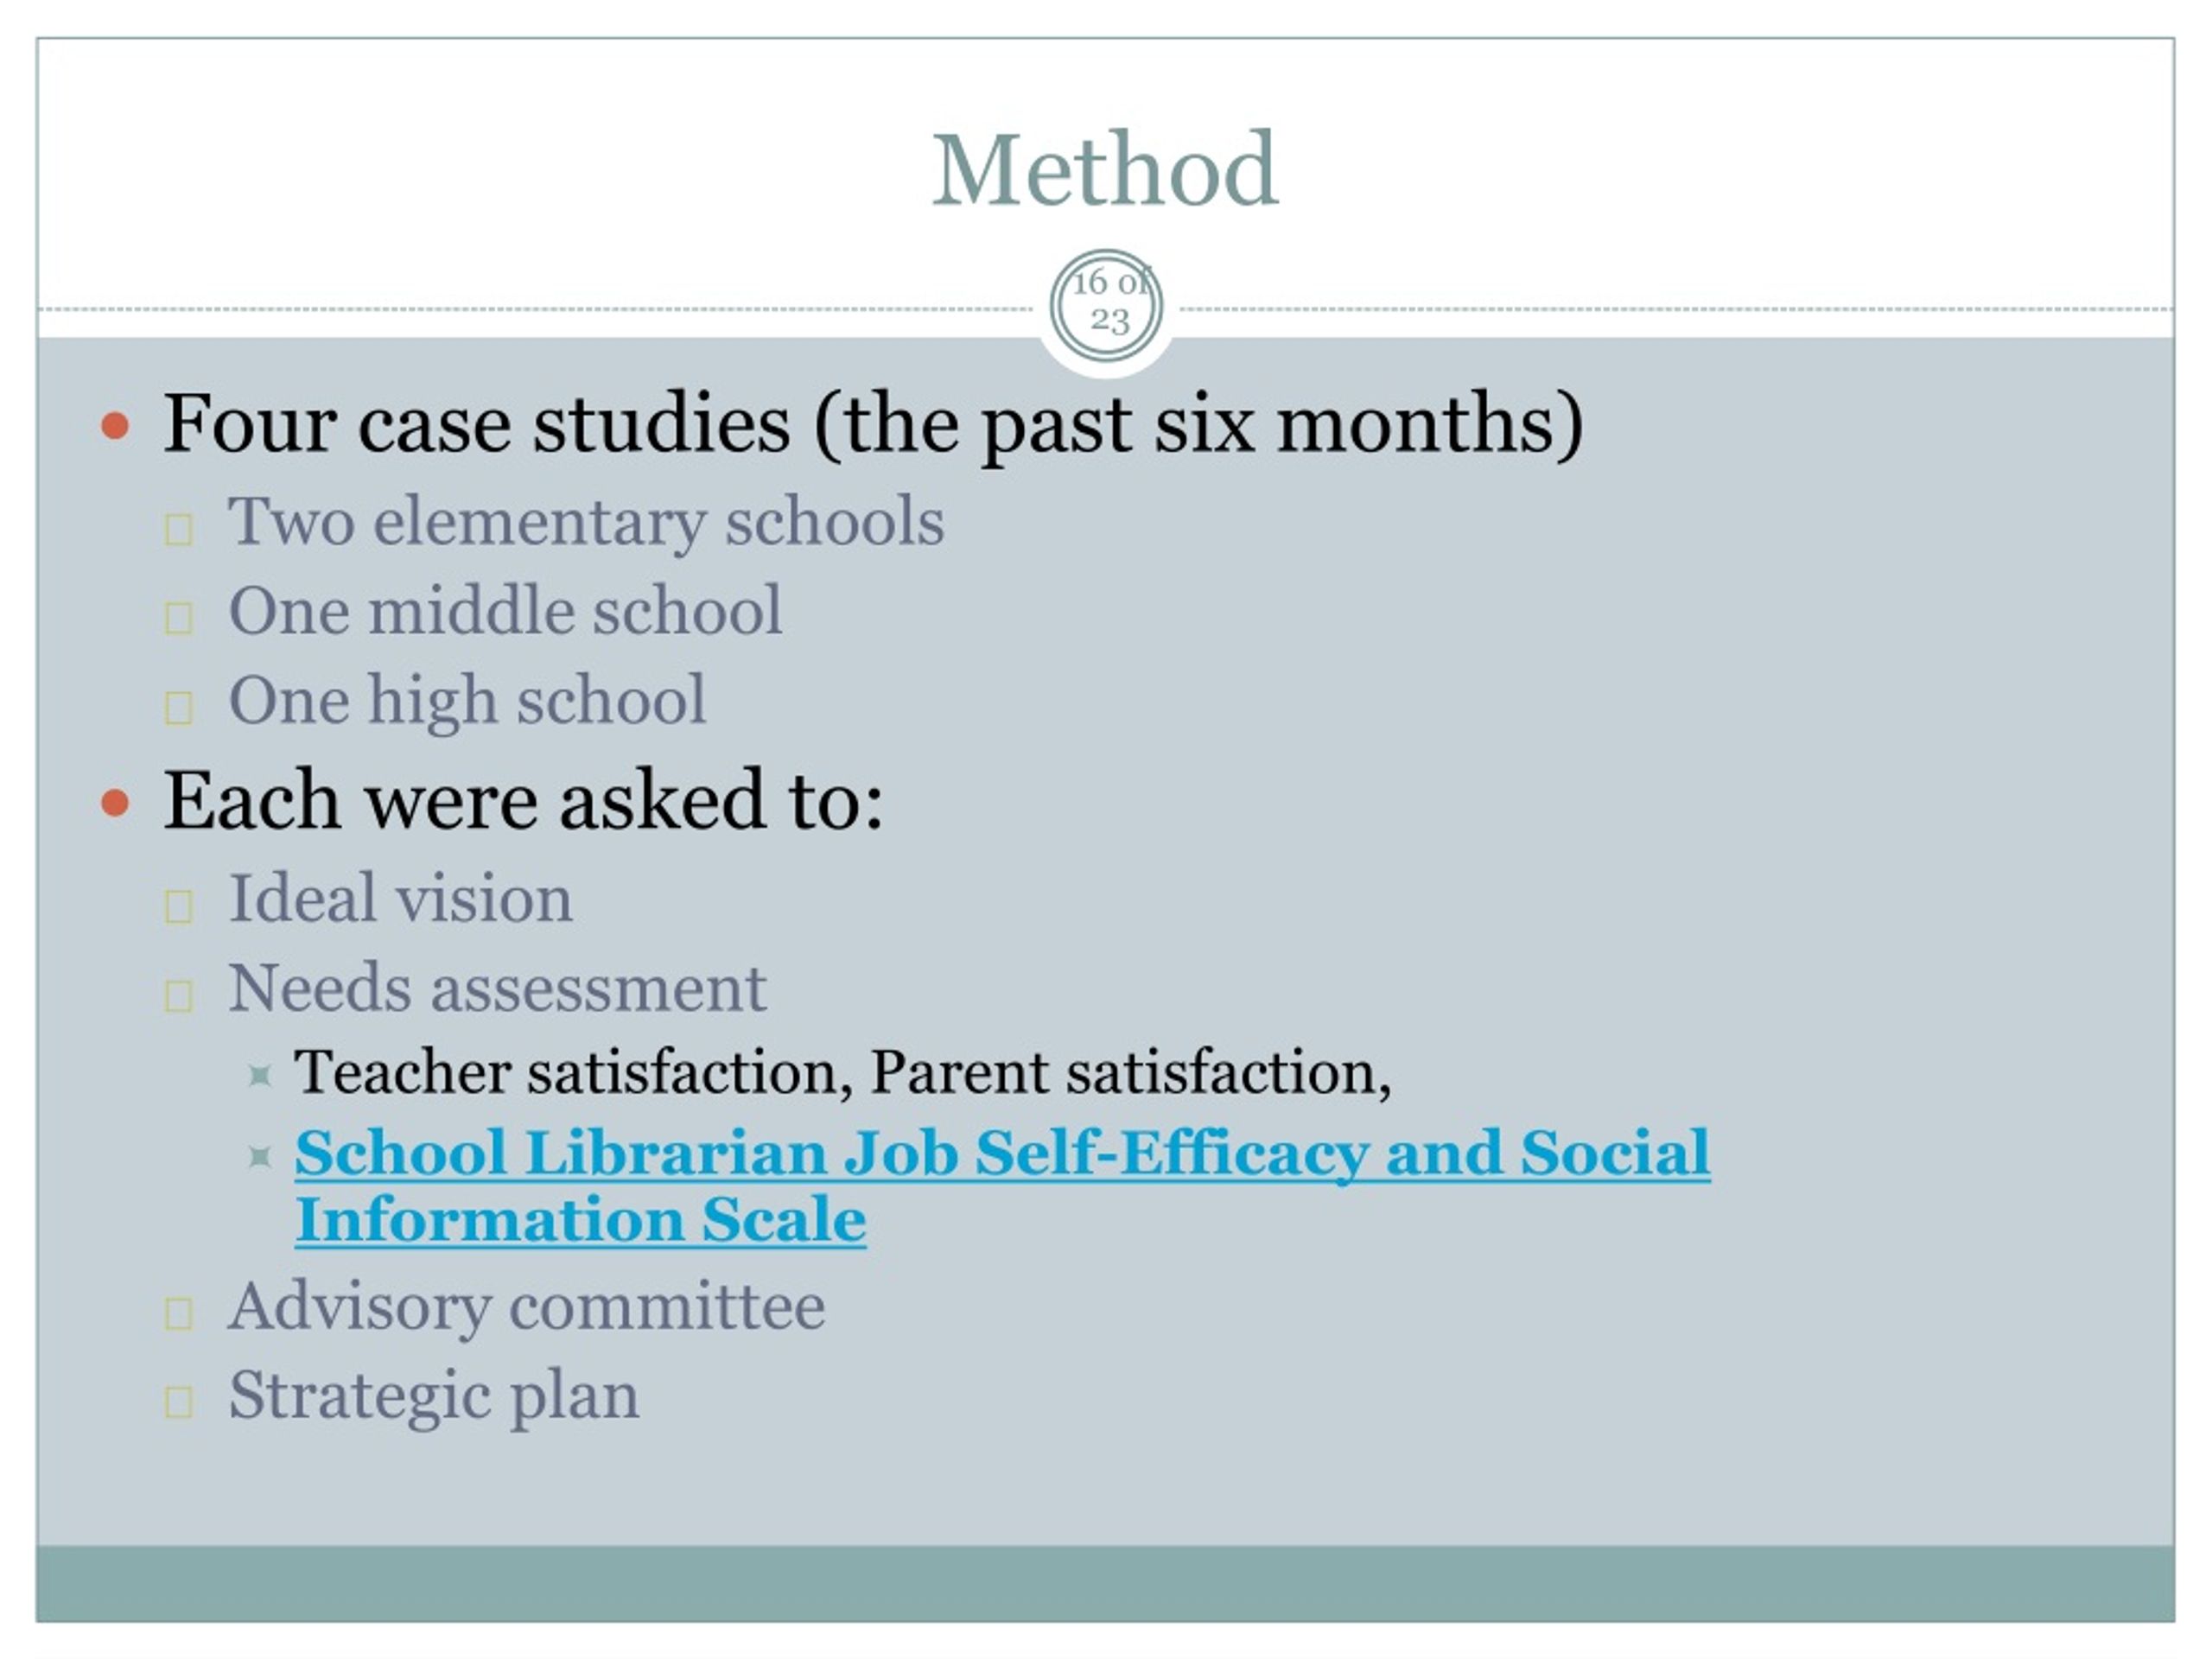
Task: Click the square bullet next to Two elementary schools
Action: (x=179, y=529)
